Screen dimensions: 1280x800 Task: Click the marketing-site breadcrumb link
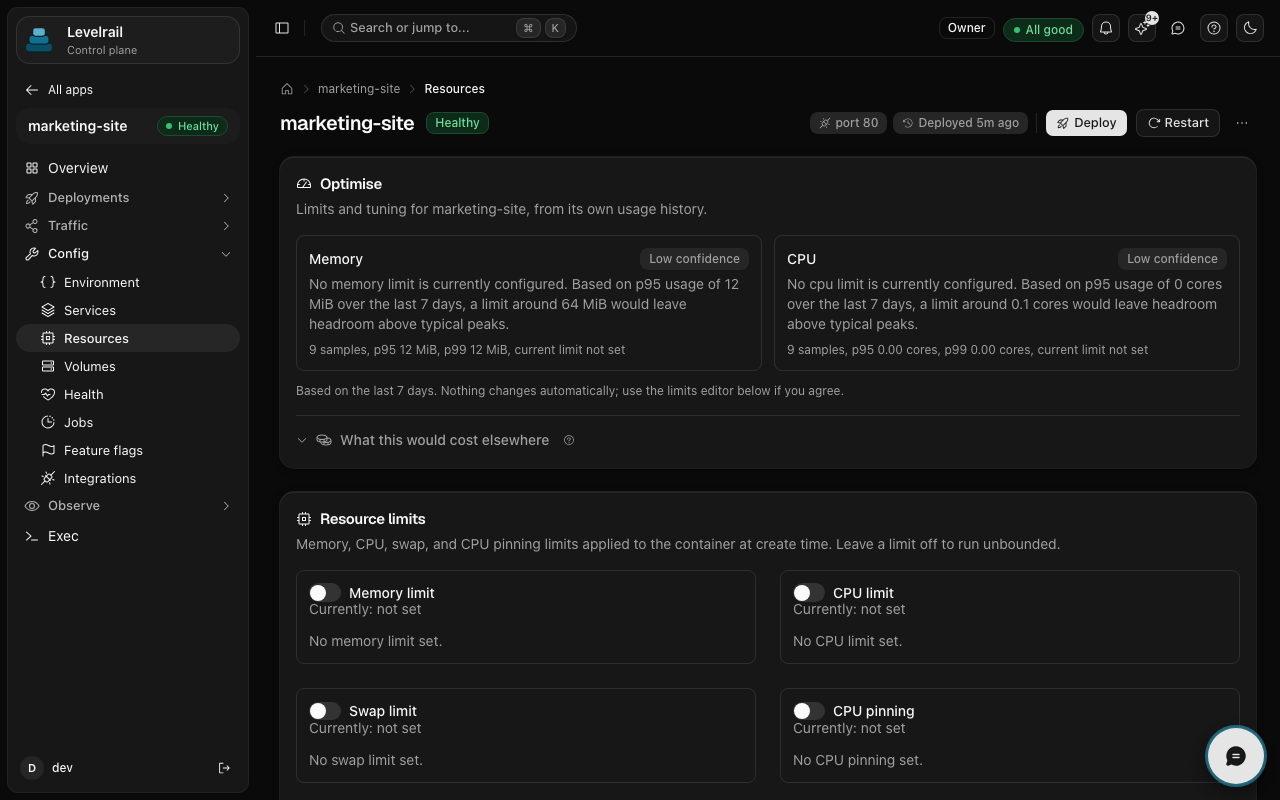pos(359,89)
